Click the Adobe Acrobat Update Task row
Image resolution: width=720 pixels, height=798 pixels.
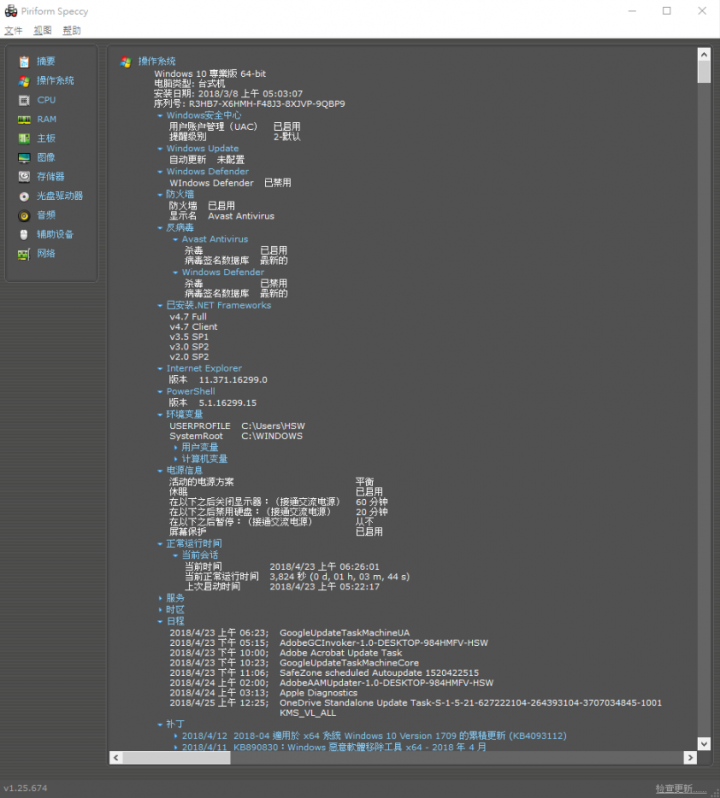[285, 653]
